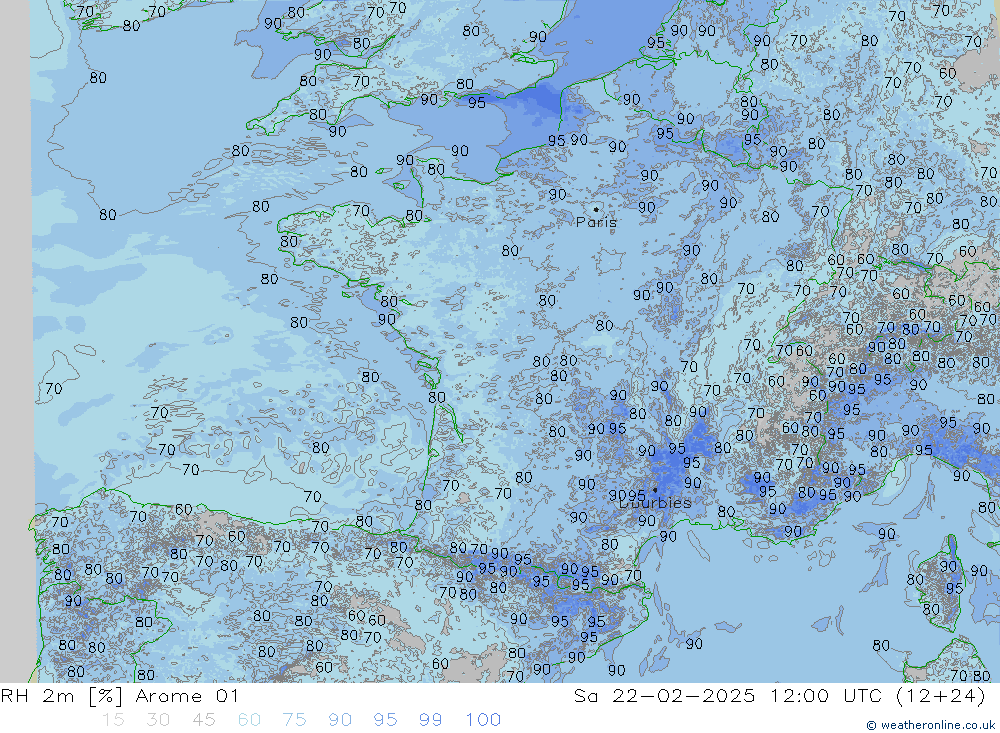1000x733 pixels.
Task: Click the Paris city label
Action: [x=596, y=222]
